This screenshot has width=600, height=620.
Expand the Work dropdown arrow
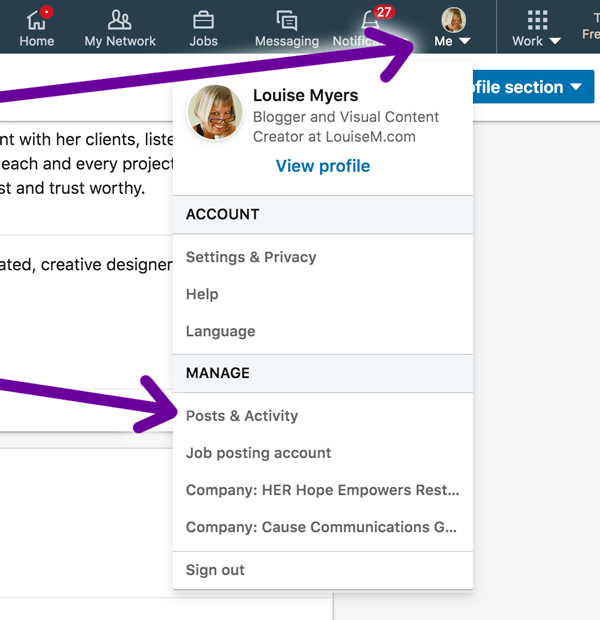[x=555, y=41]
